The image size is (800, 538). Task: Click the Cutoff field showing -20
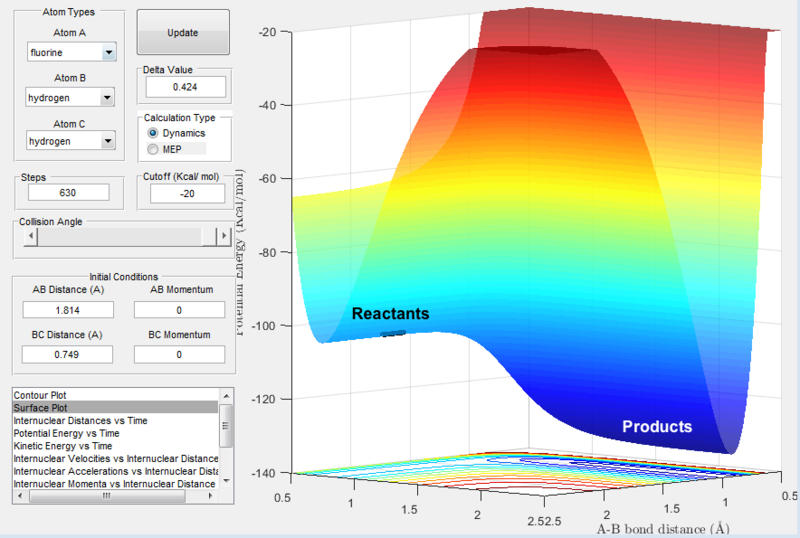pyautogui.click(x=187, y=193)
